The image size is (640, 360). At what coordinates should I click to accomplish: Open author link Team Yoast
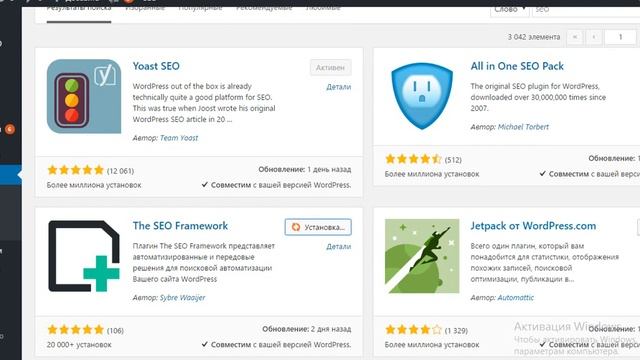click(179, 138)
